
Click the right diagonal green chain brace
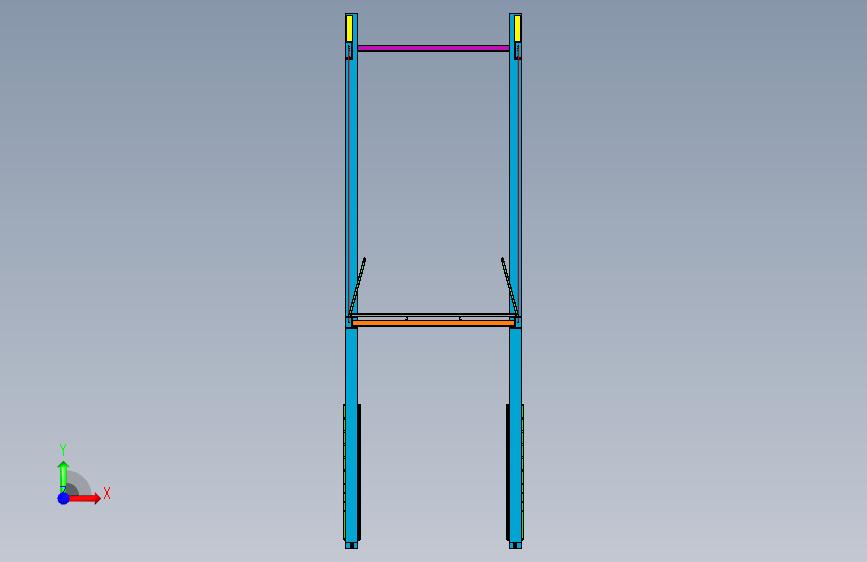pyautogui.click(x=510, y=287)
